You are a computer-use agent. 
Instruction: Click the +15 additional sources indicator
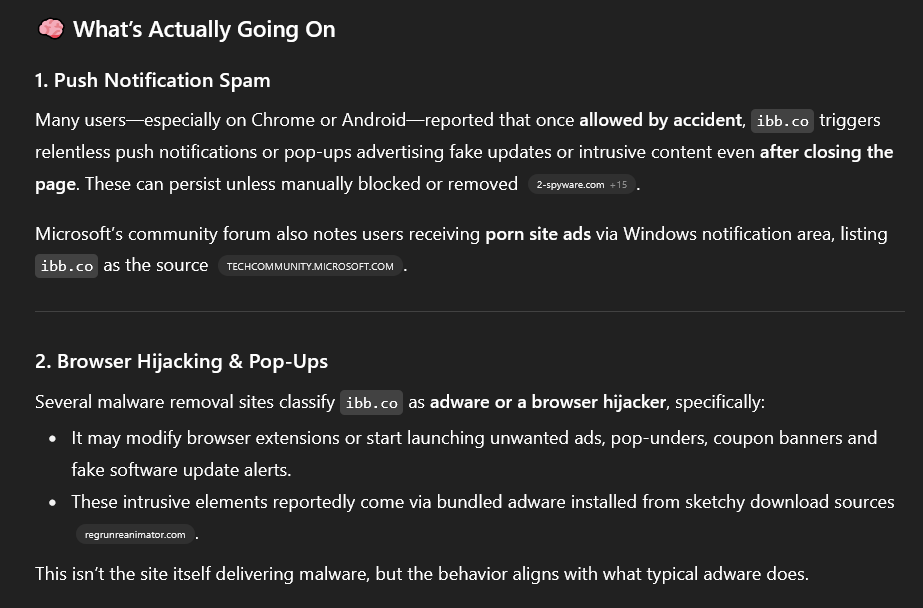[618, 185]
